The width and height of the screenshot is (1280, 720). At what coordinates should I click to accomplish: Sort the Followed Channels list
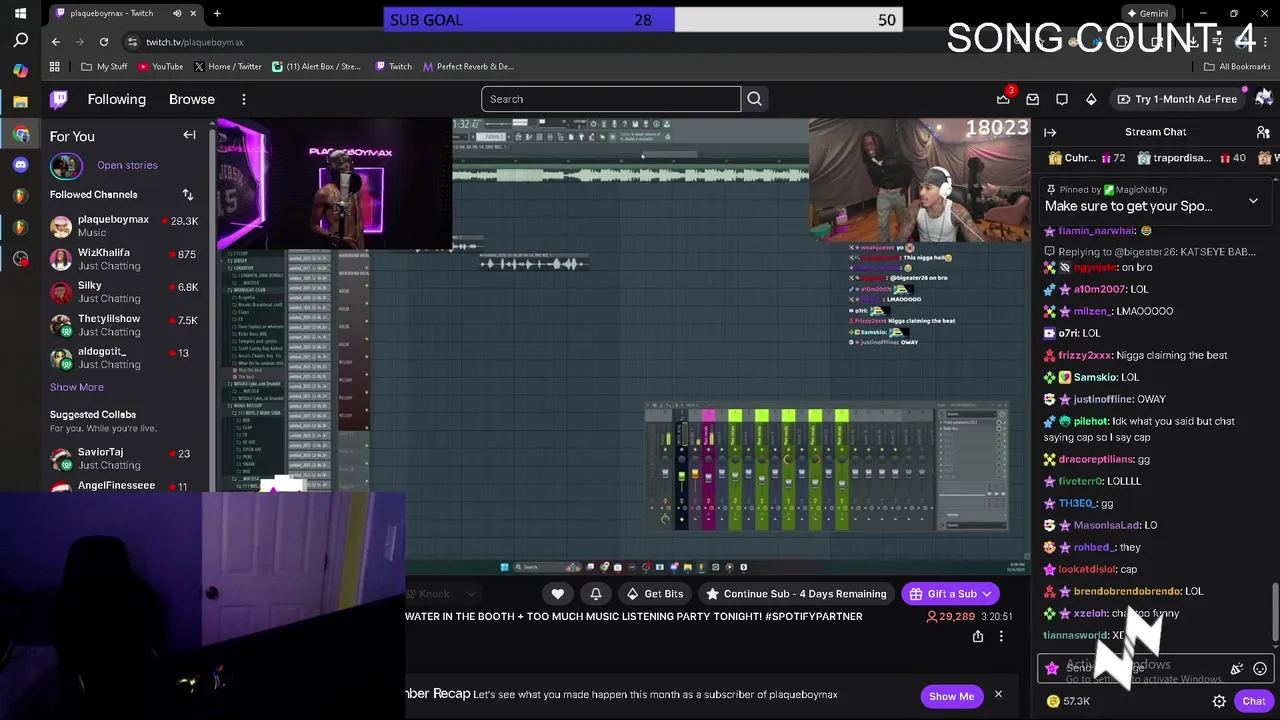pos(187,194)
